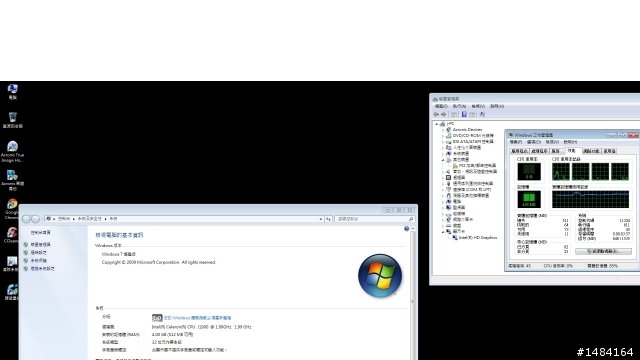Click the CPU usage meter in Task Manager
The height and width of the screenshot is (360, 640).
tap(529, 172)
